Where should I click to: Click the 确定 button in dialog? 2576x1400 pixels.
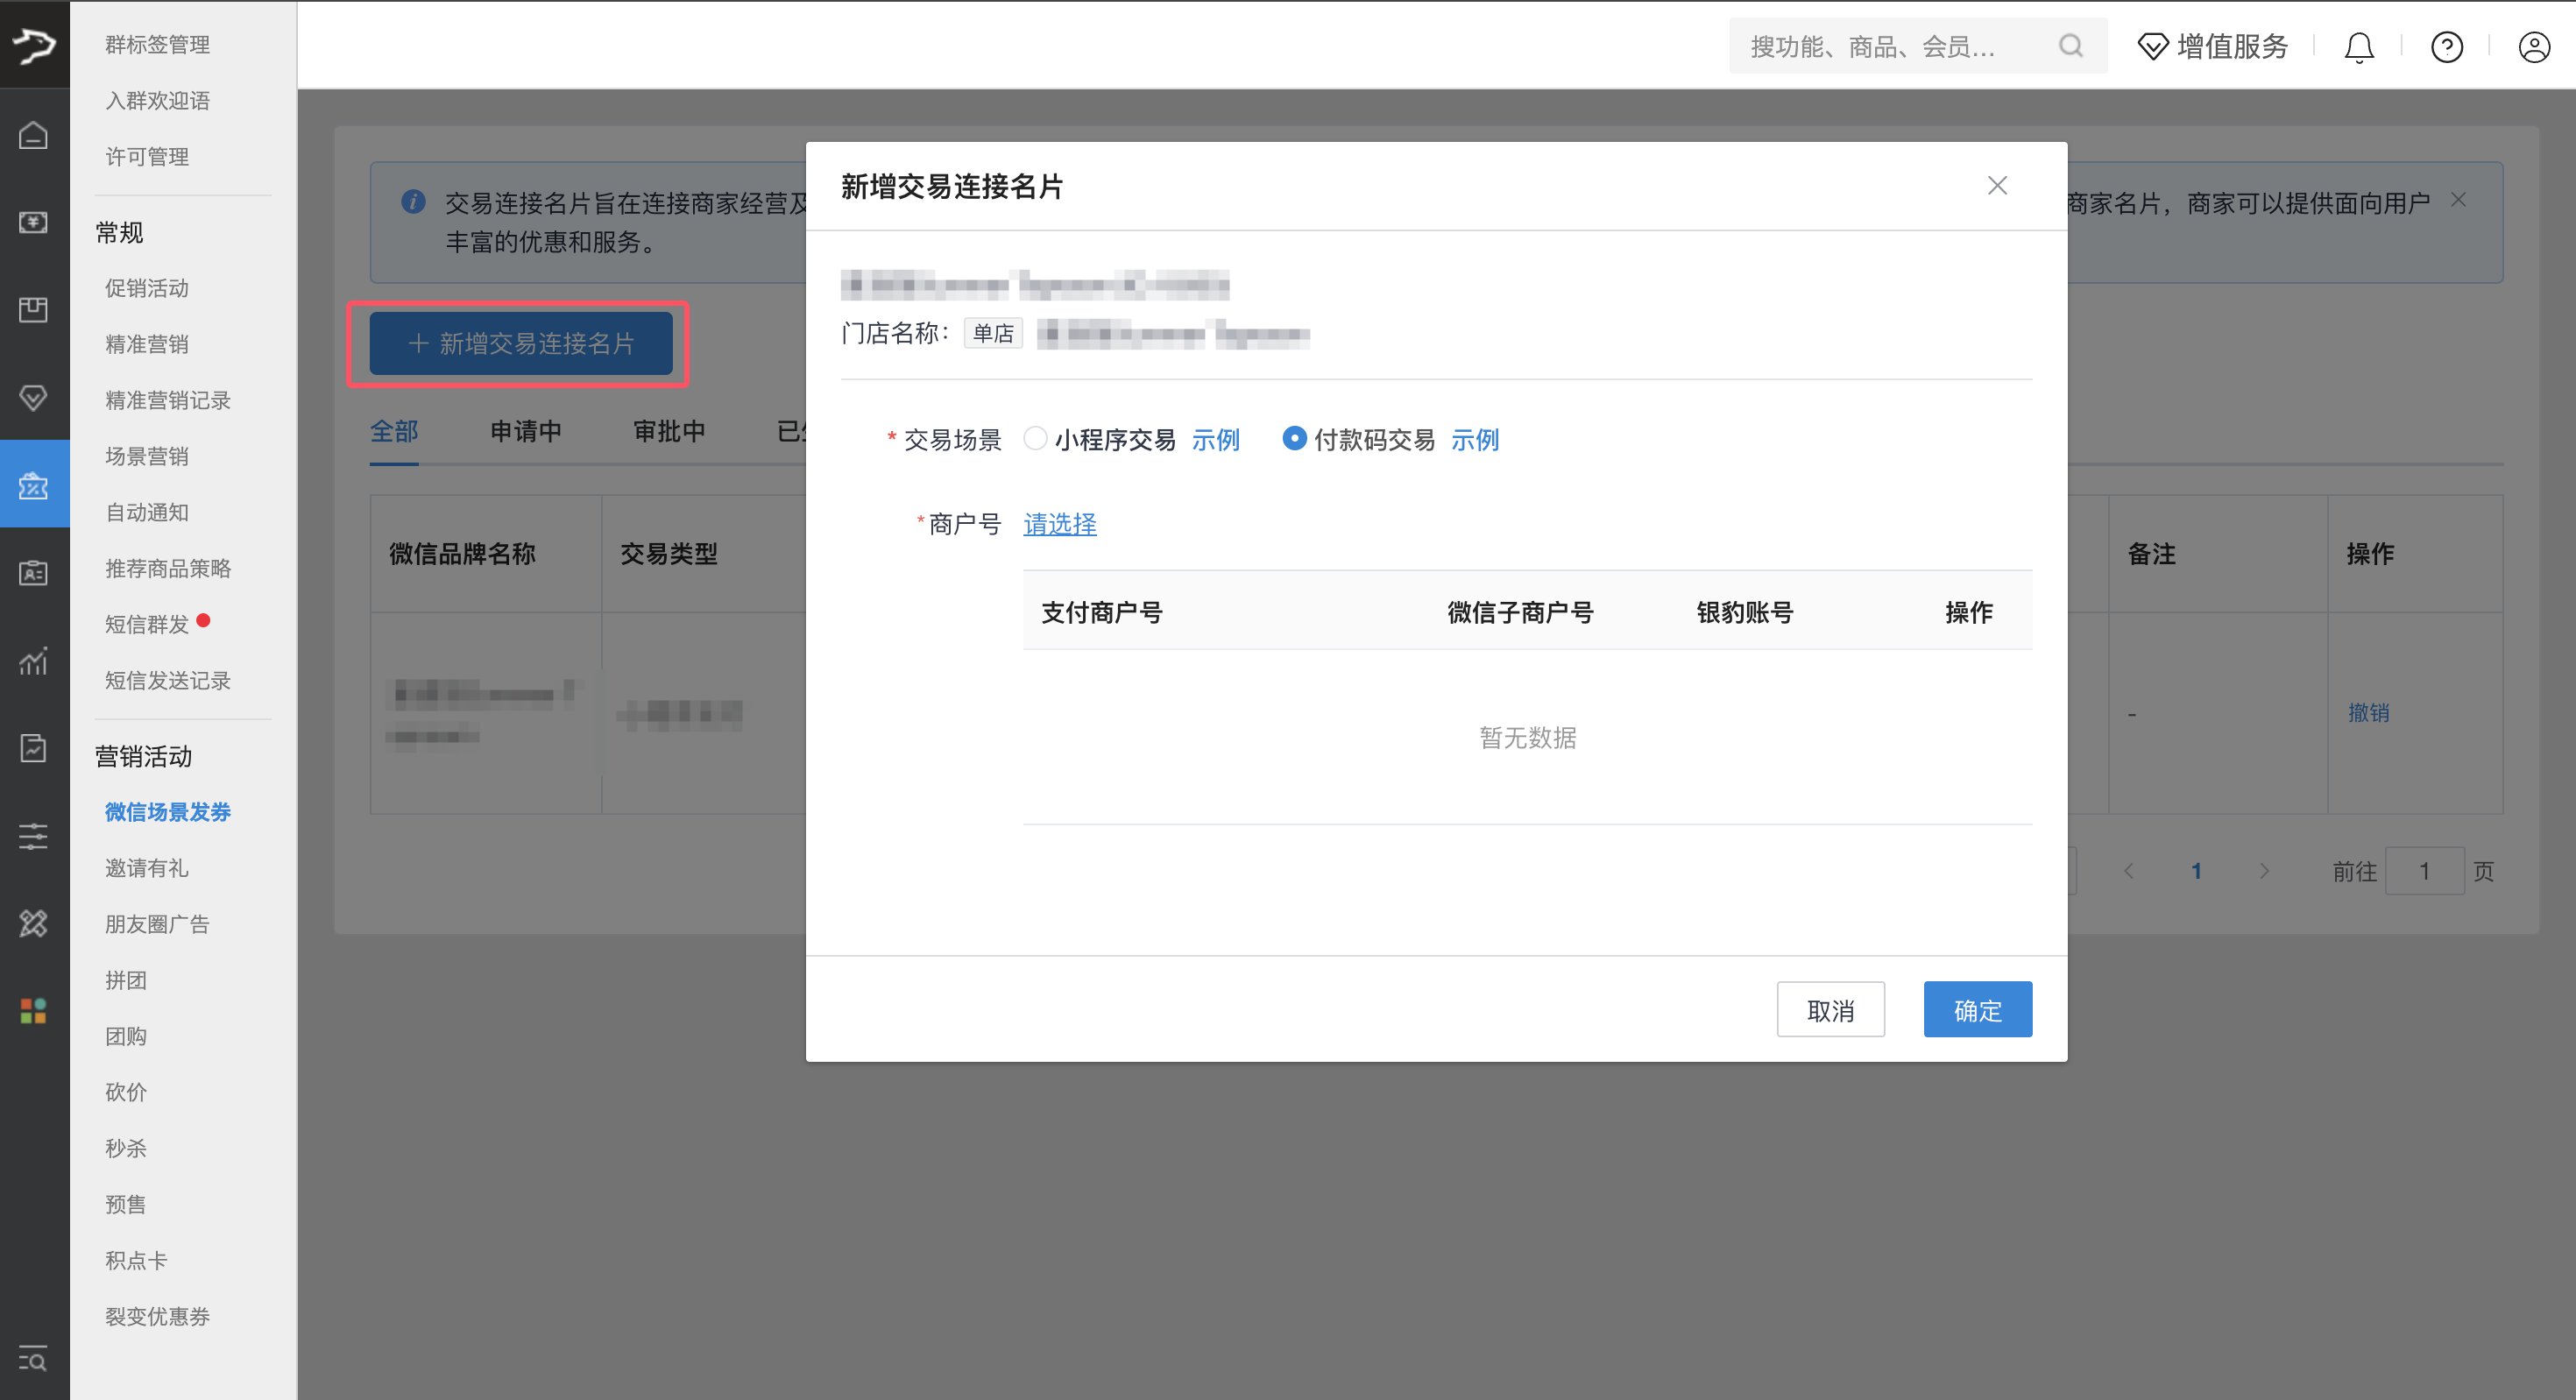point(1977,1010)
